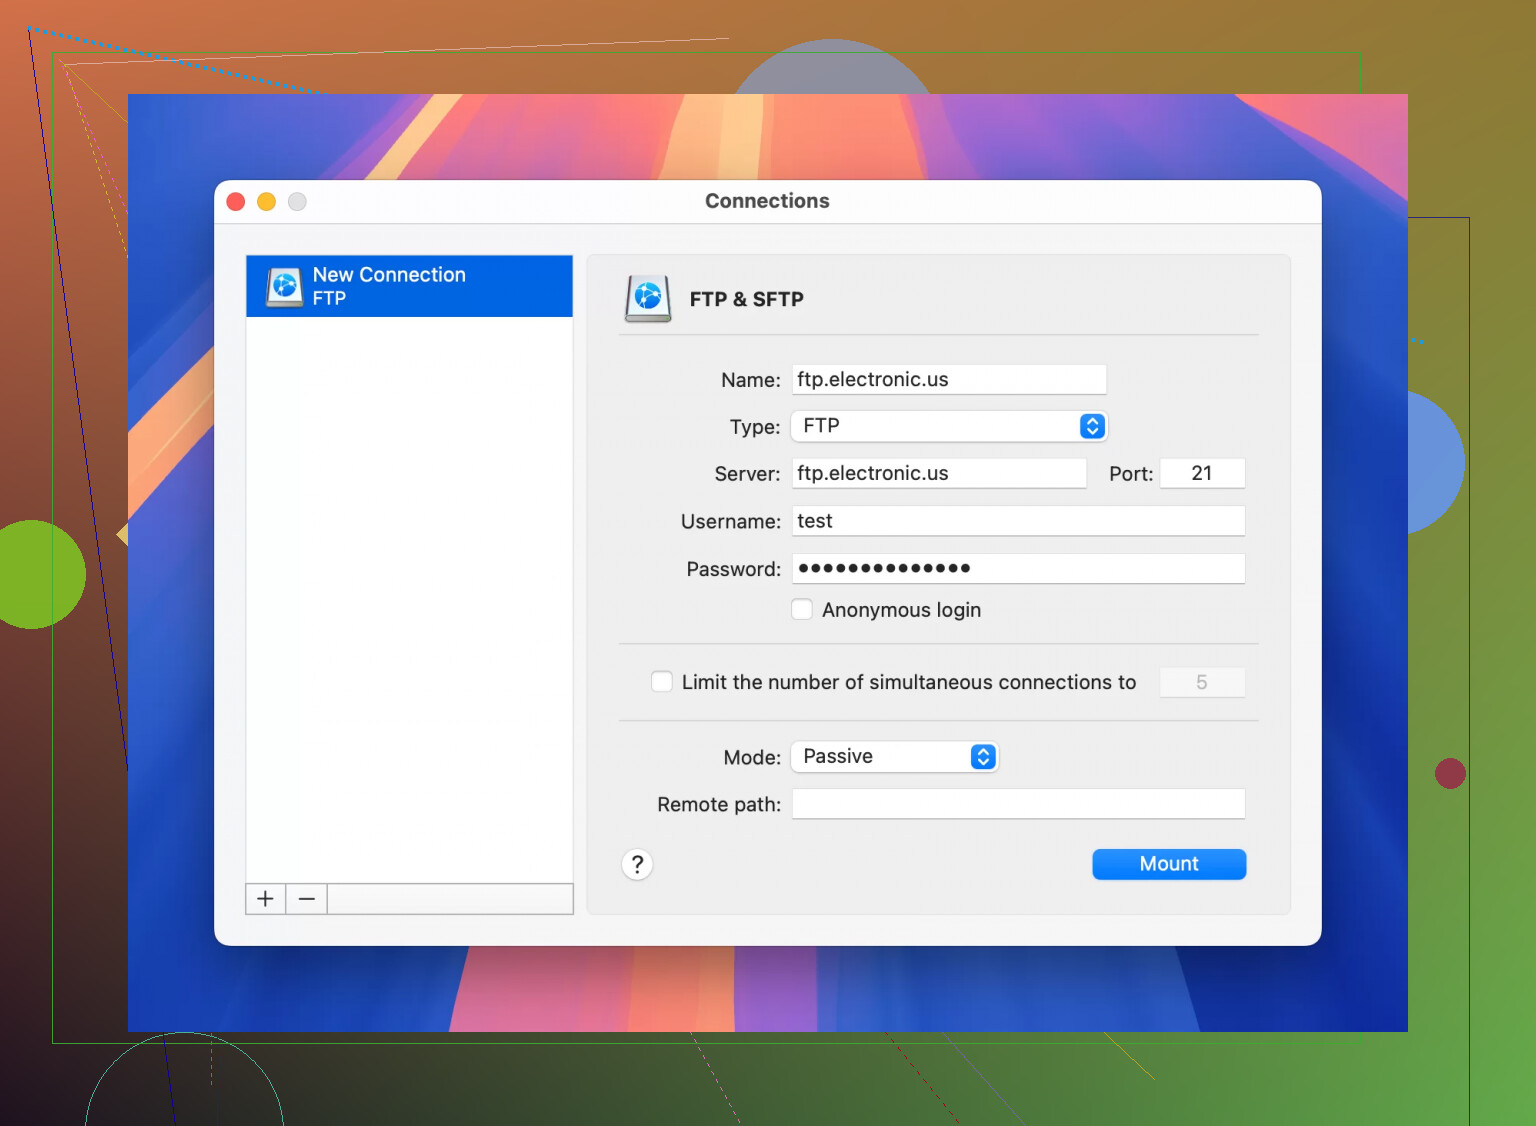The width and height of the screenshot is (1536, 1126).
Task: Click the "Limit the number of simultaneous connections to" label
Action: pos(909,682)
